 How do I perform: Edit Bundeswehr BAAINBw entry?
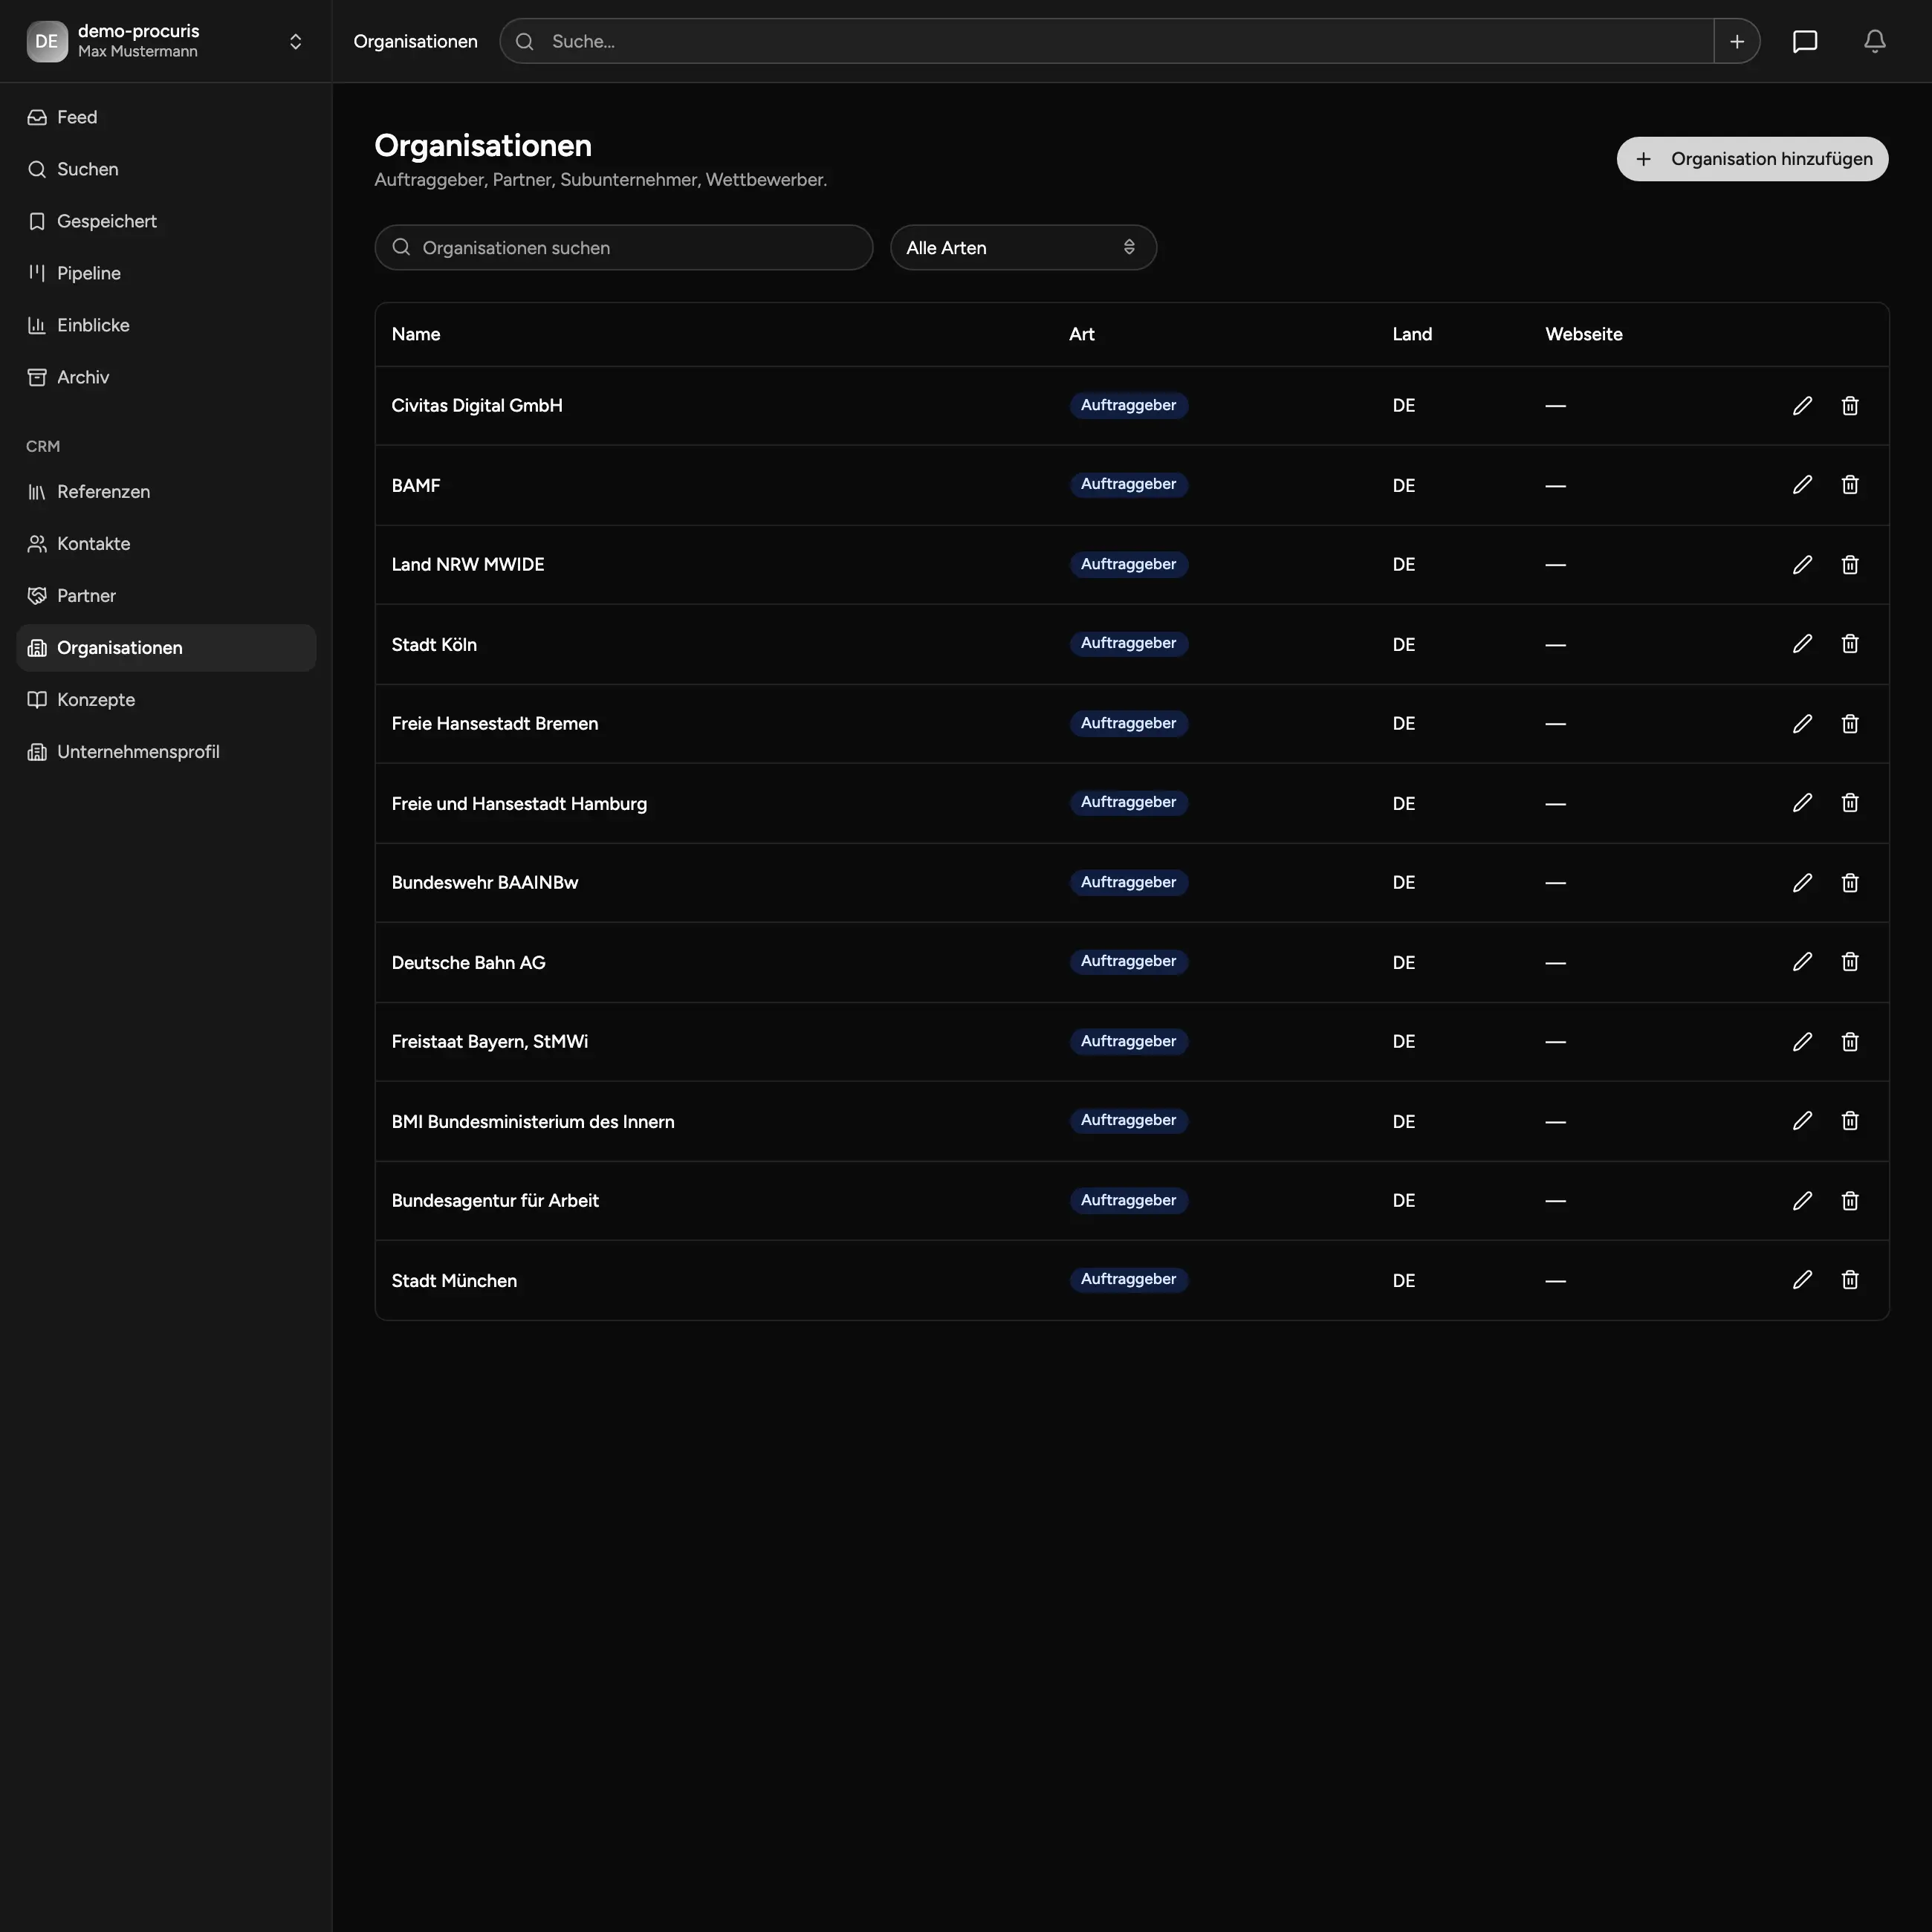point(1802,882)
